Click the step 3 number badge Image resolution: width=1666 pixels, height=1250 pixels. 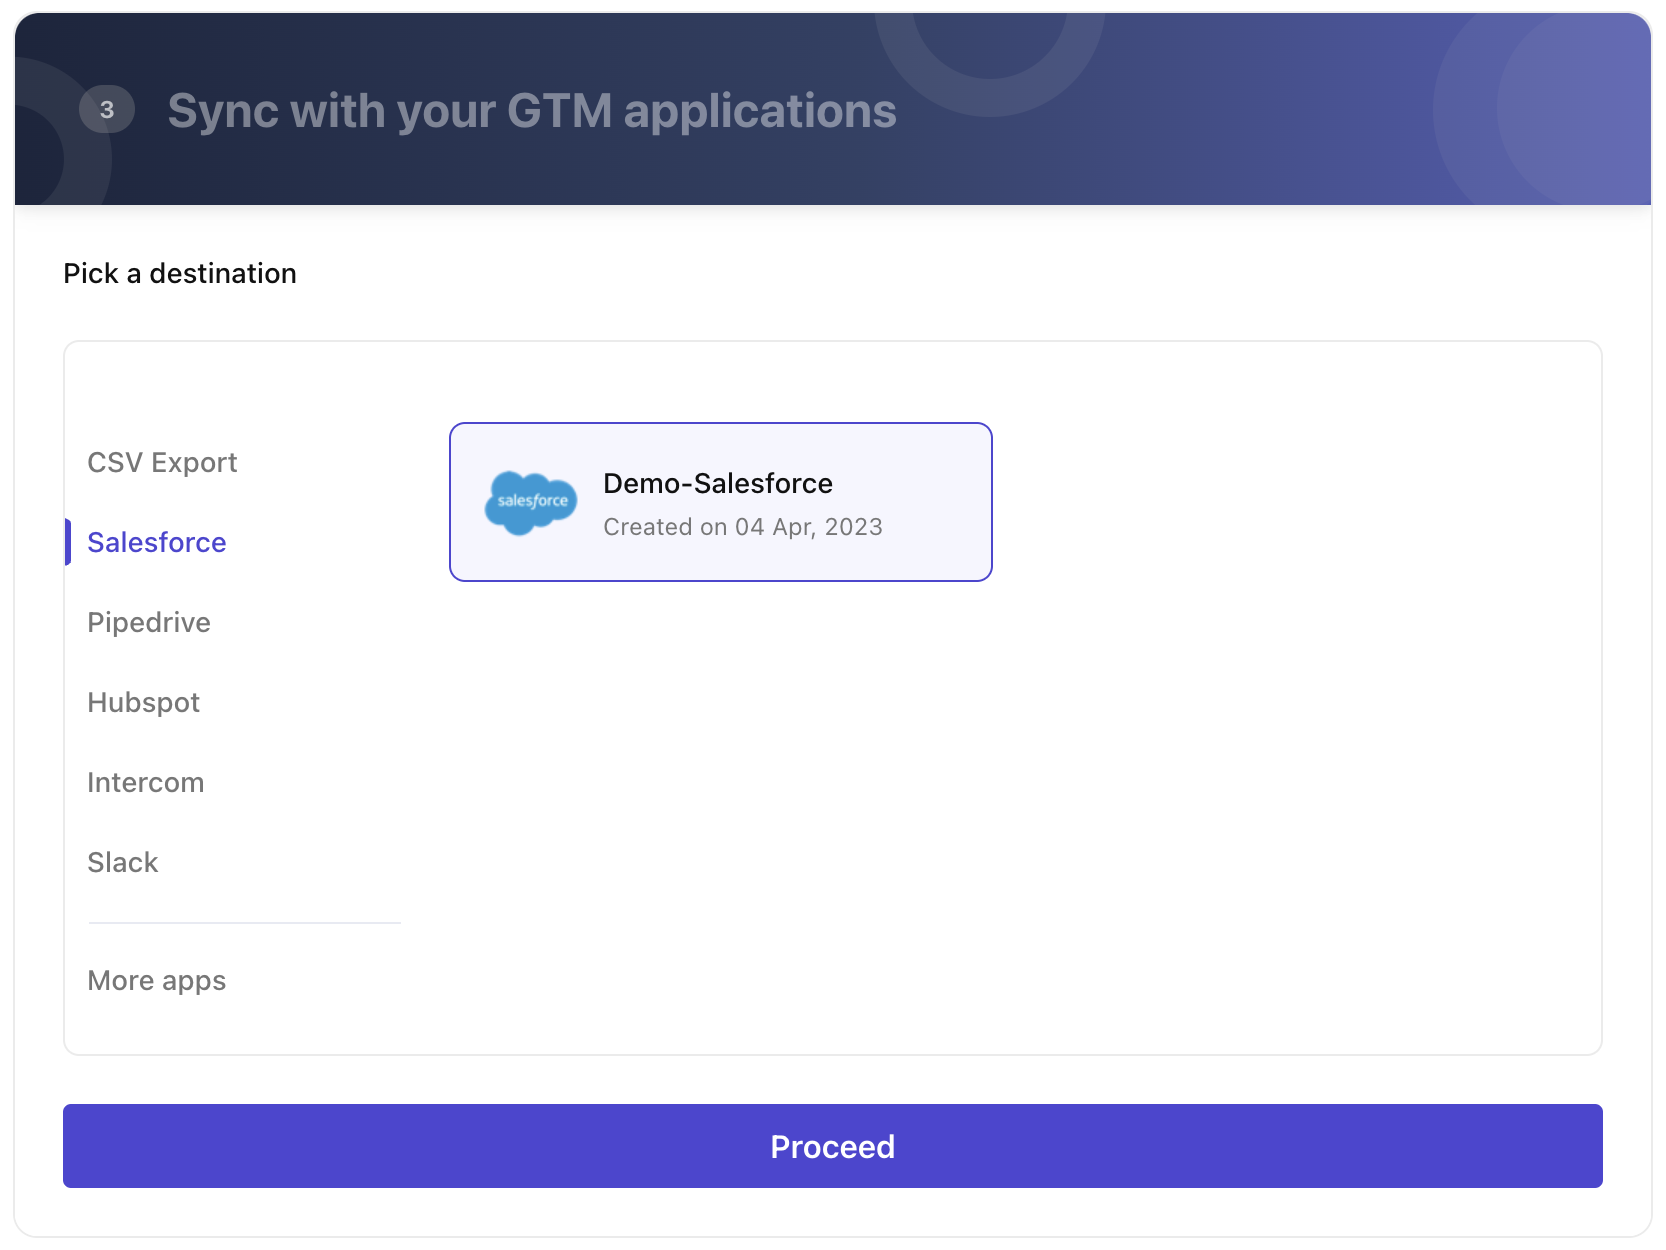[x=107, y=110]
